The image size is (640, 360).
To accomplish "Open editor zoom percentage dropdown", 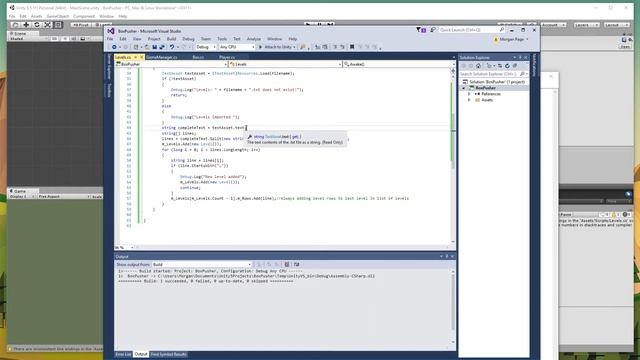I will coord(124,247).
